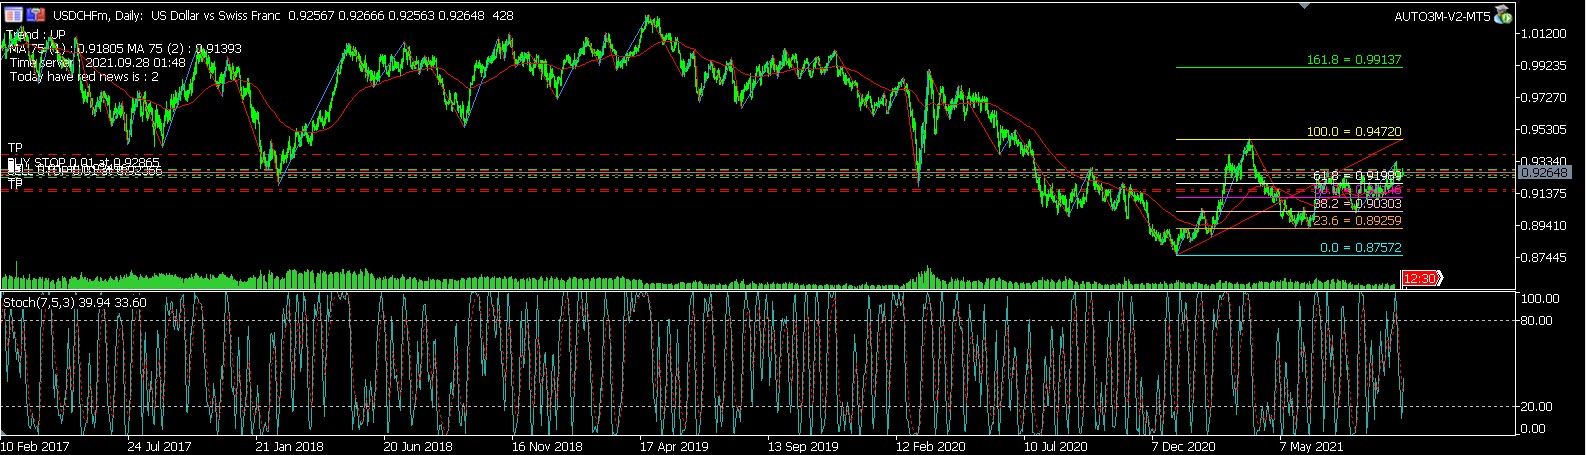Select the Fibonacci 100.0 = 0.94720 level
1586x455 pixels.
point(1354,132)
